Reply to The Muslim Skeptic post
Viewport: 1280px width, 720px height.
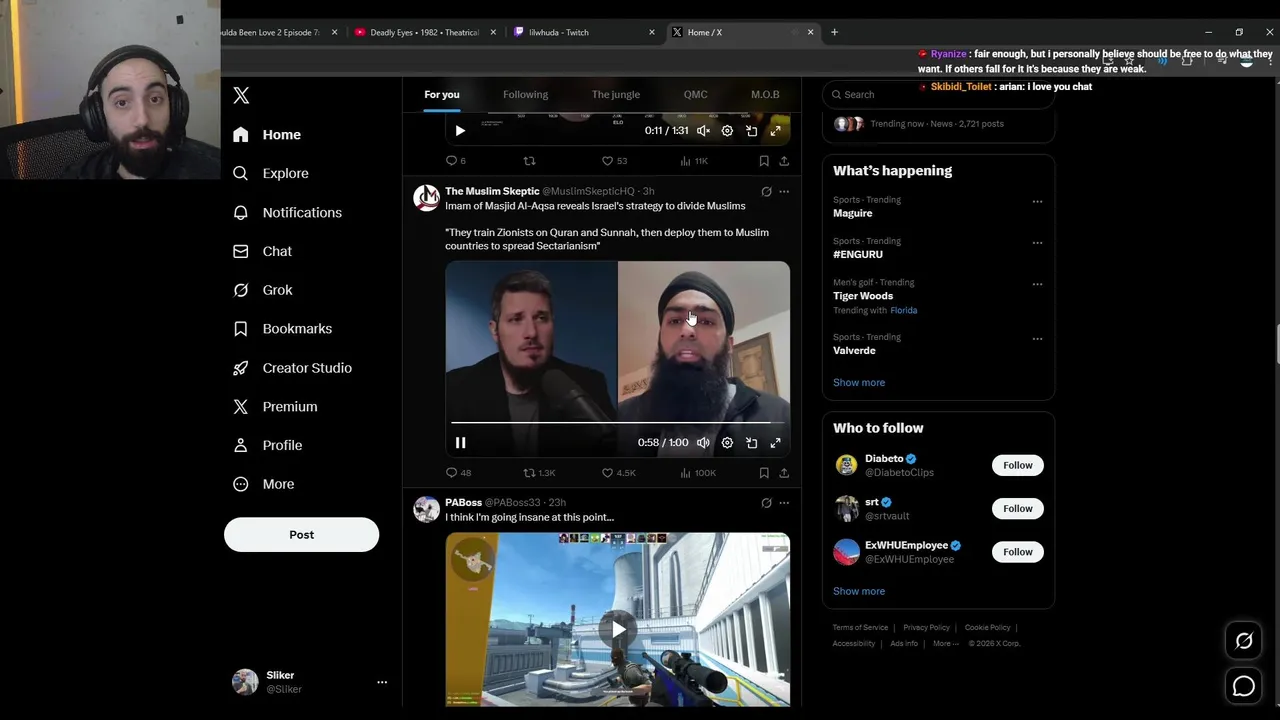(458, 472)
